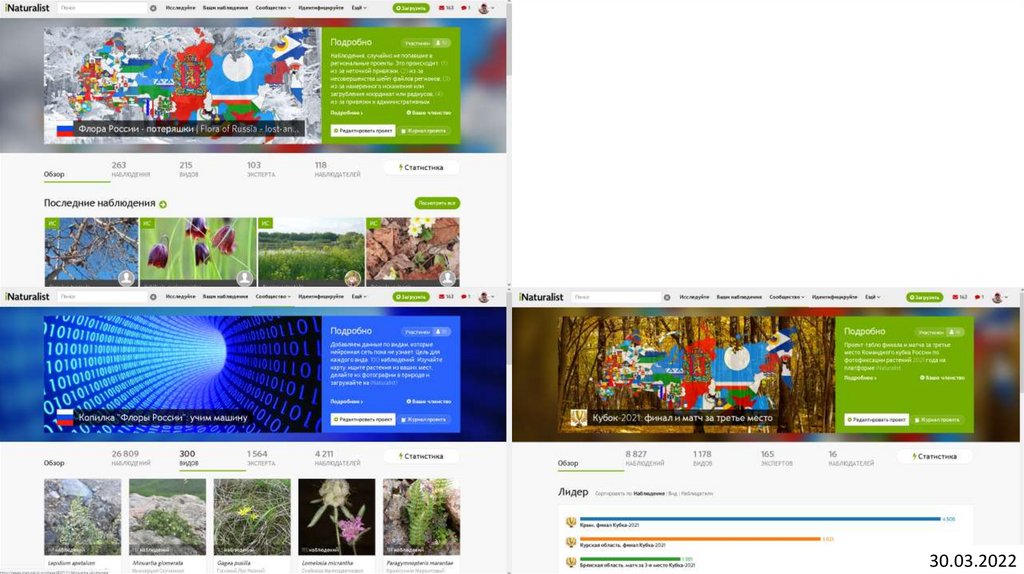
Task: Click observer avatar on bare branches observation photo
Action: click(126, 278)
